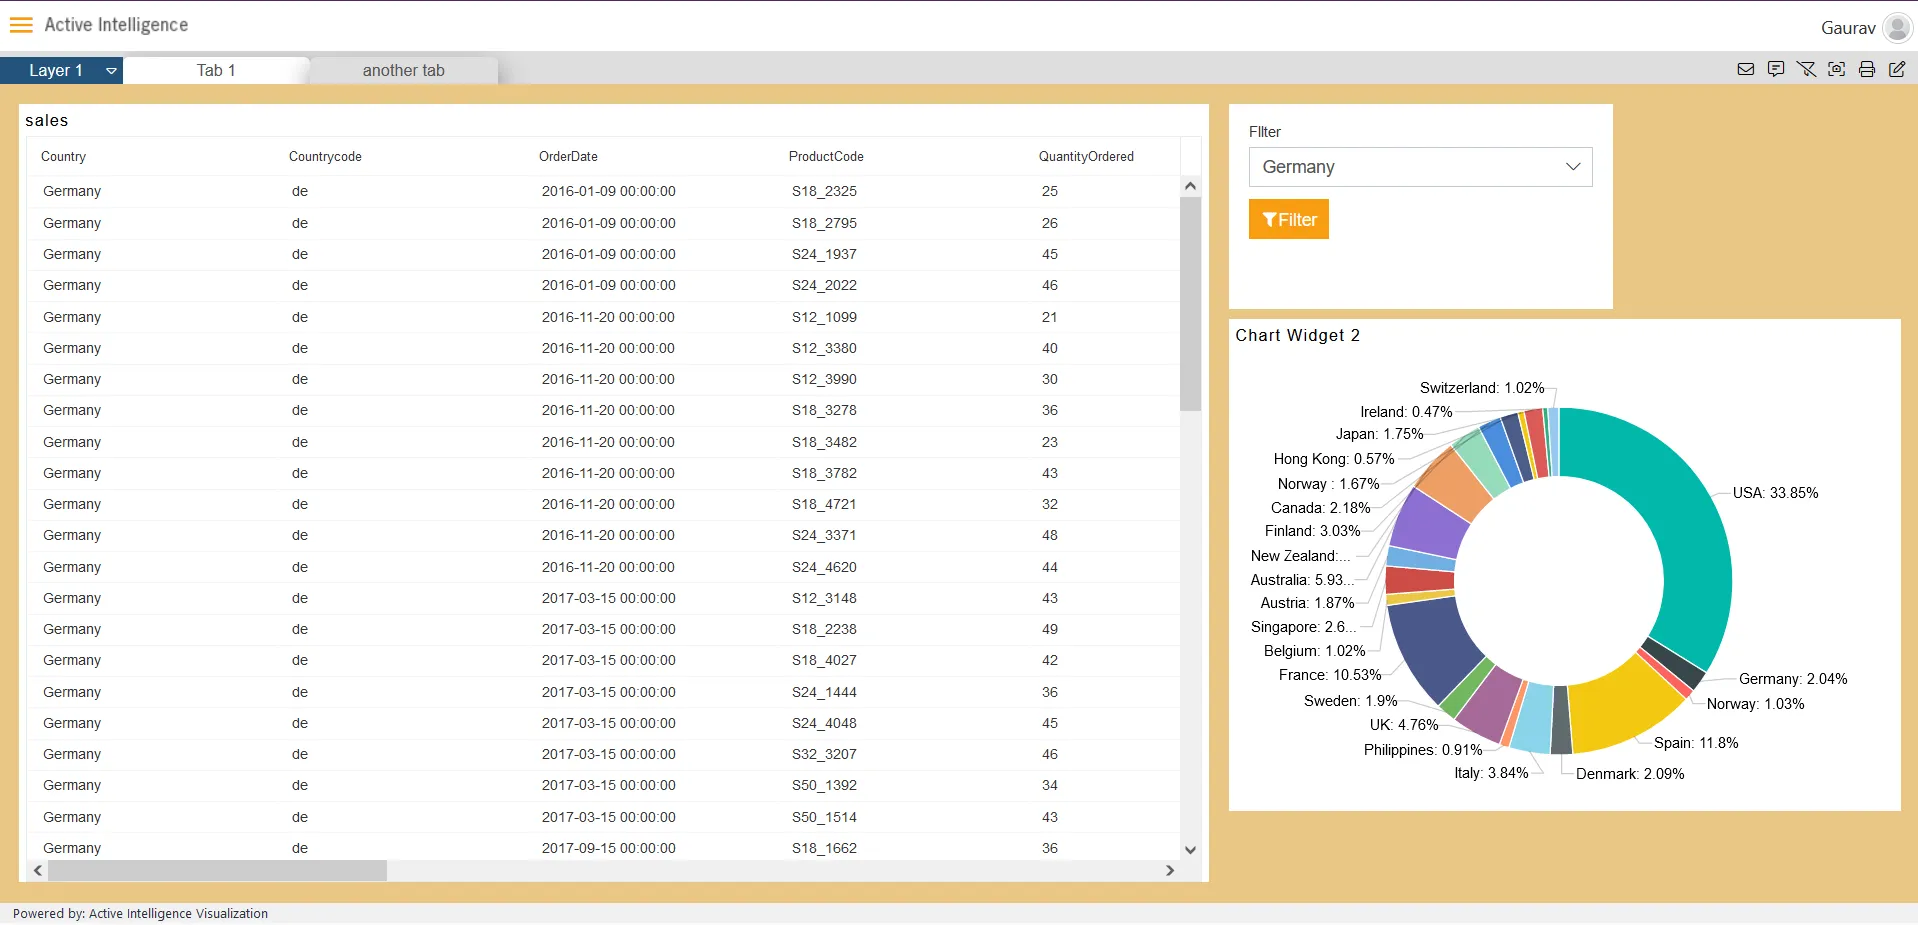1918x925 pixels.
Task: Print the dashboard using the printer icon
Action: point(1866,69)
